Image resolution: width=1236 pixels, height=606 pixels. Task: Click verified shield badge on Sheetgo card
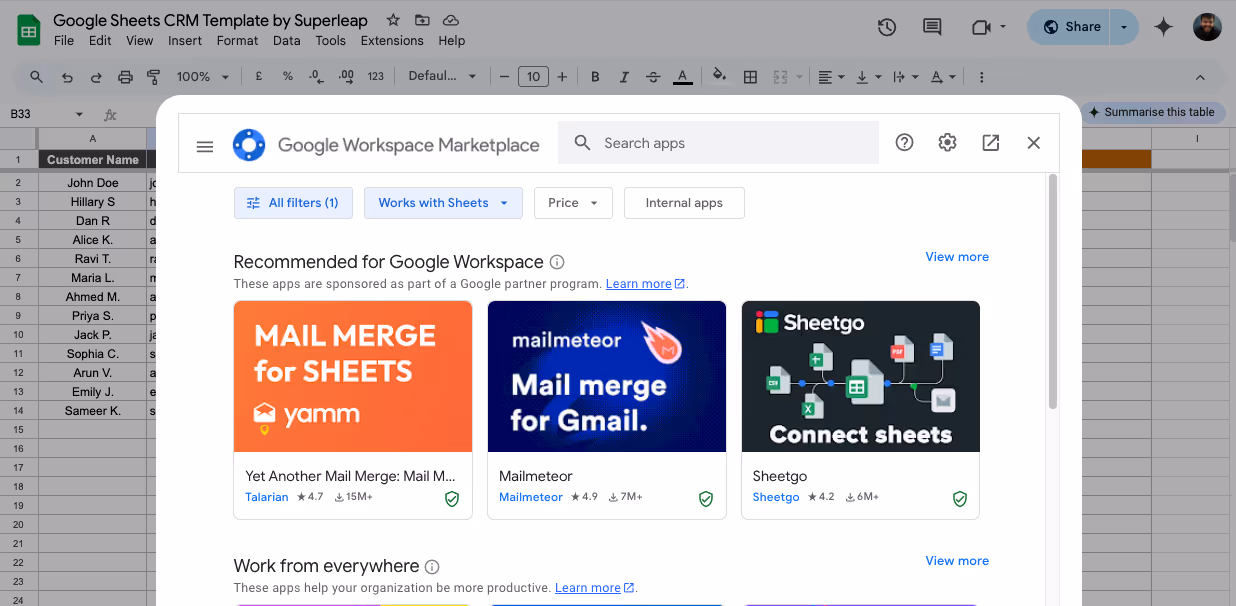pyautogui.click(x=960, y=498)
